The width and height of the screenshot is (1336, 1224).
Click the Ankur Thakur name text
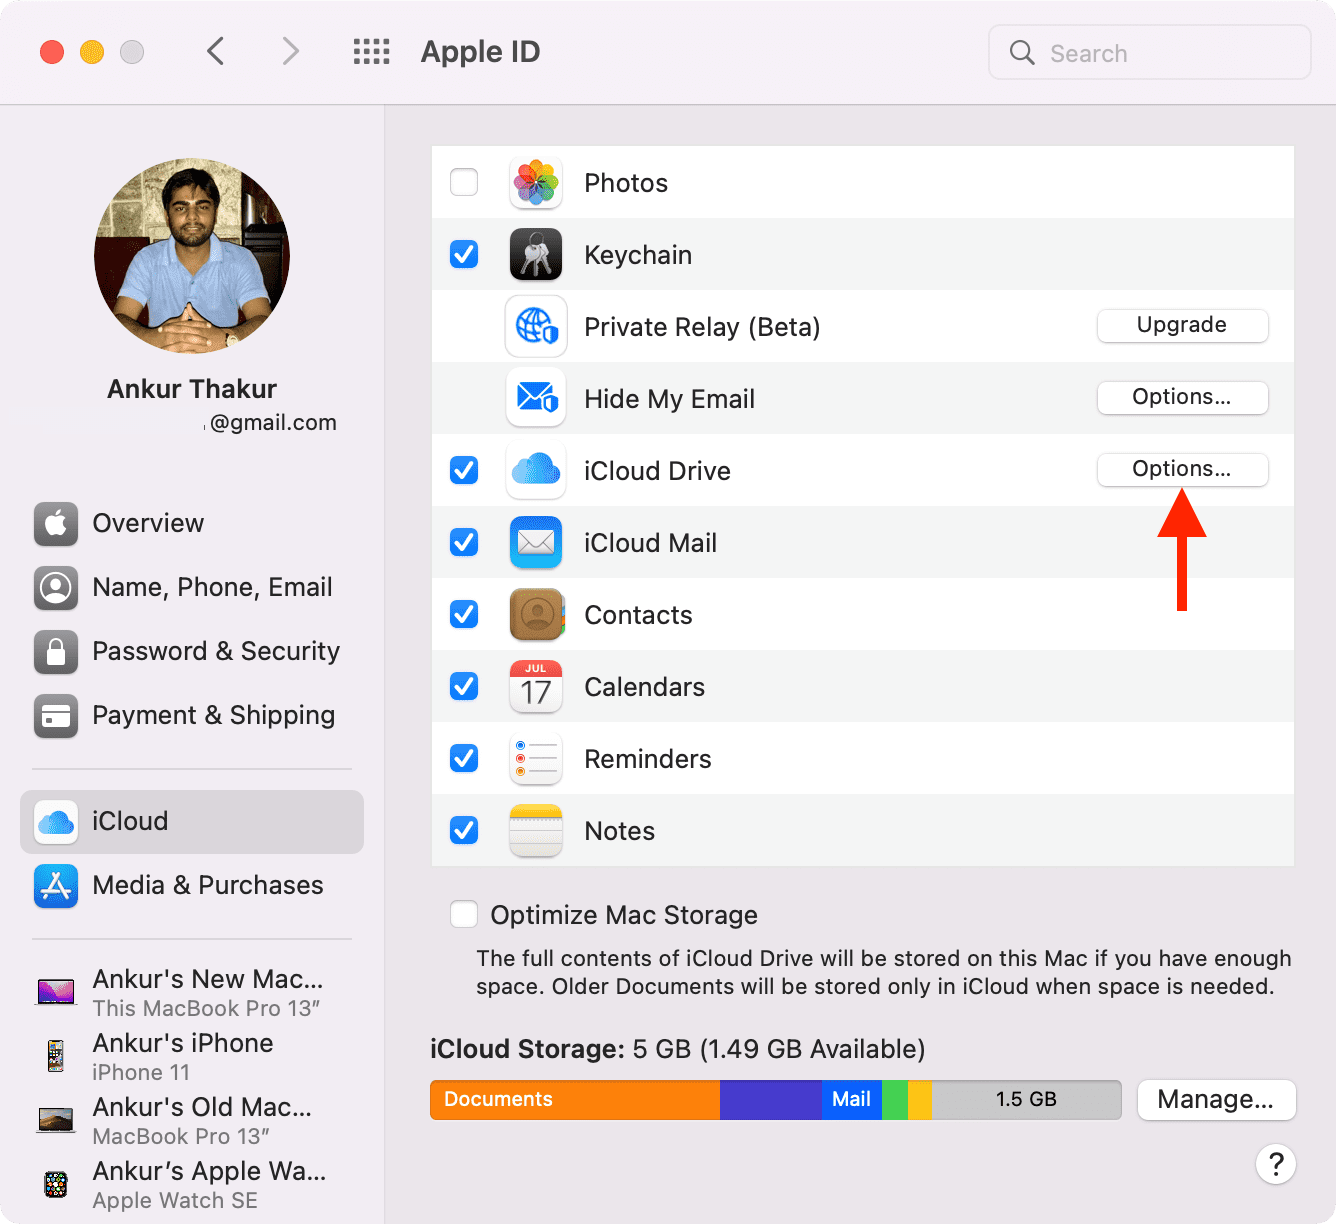pos(192,389)
